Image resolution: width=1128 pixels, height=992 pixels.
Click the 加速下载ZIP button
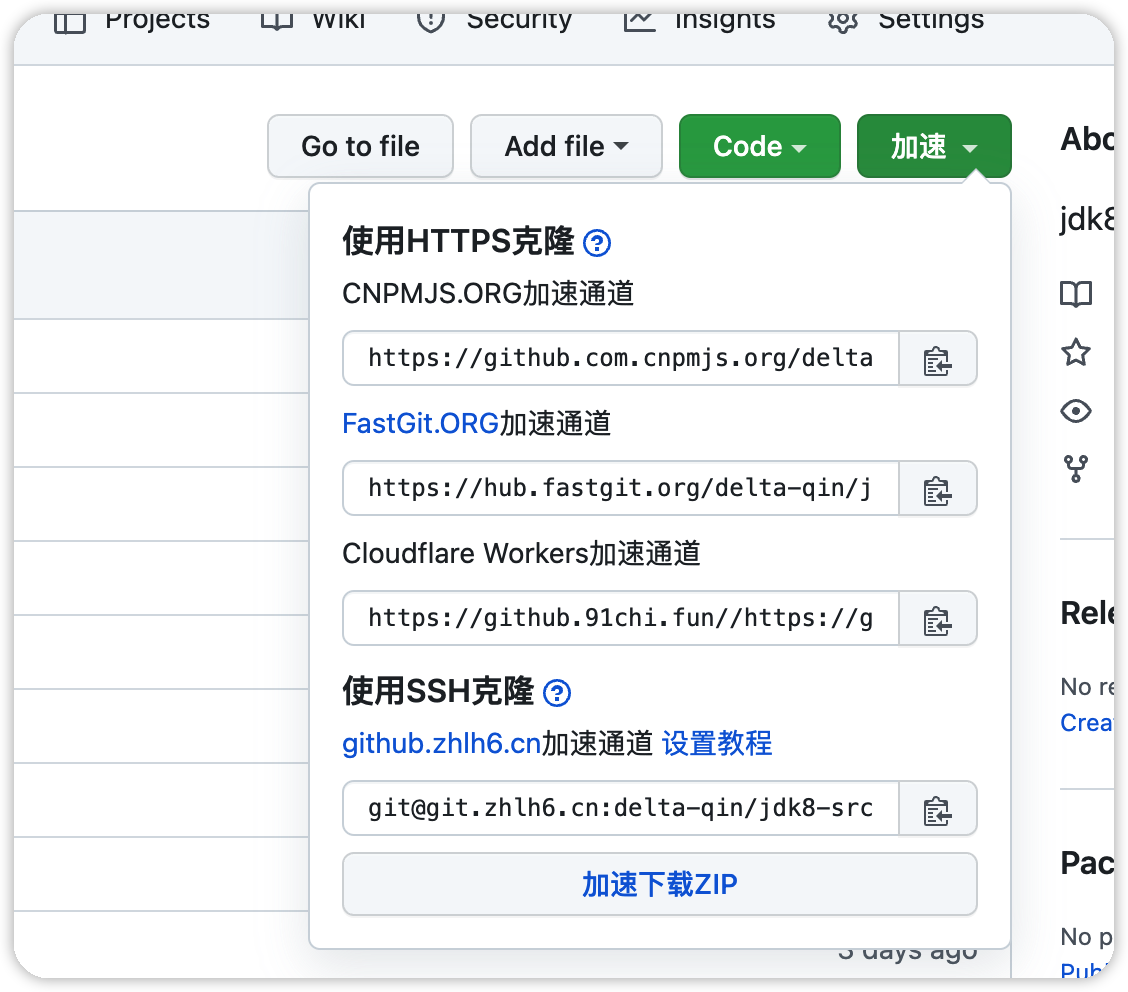pyautogui.click(x=660, y=884)
